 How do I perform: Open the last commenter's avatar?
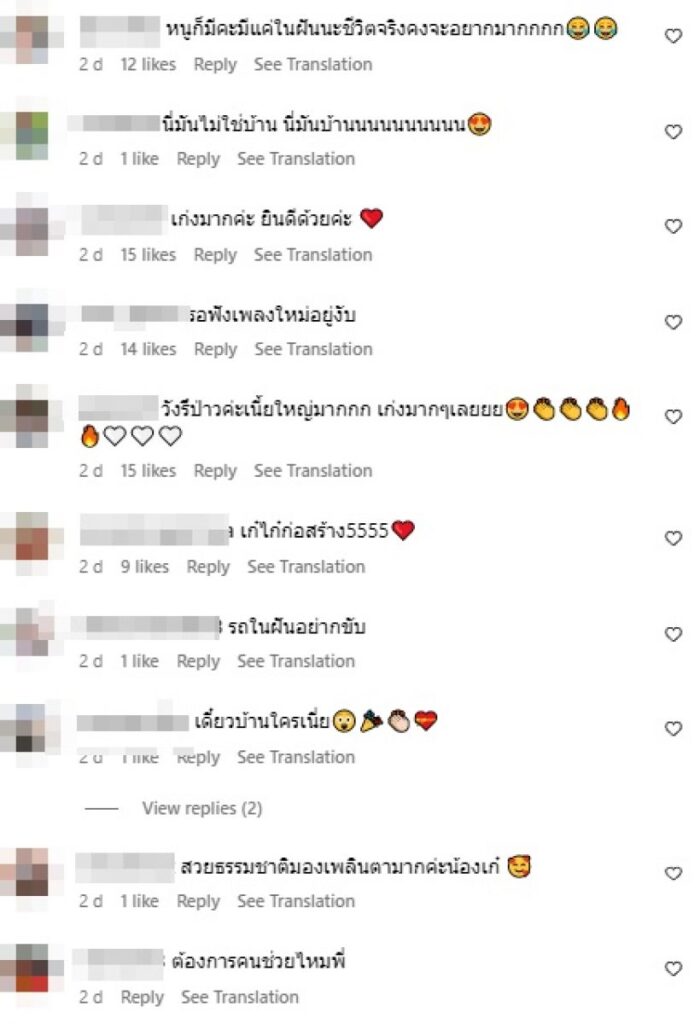point(31,968)
